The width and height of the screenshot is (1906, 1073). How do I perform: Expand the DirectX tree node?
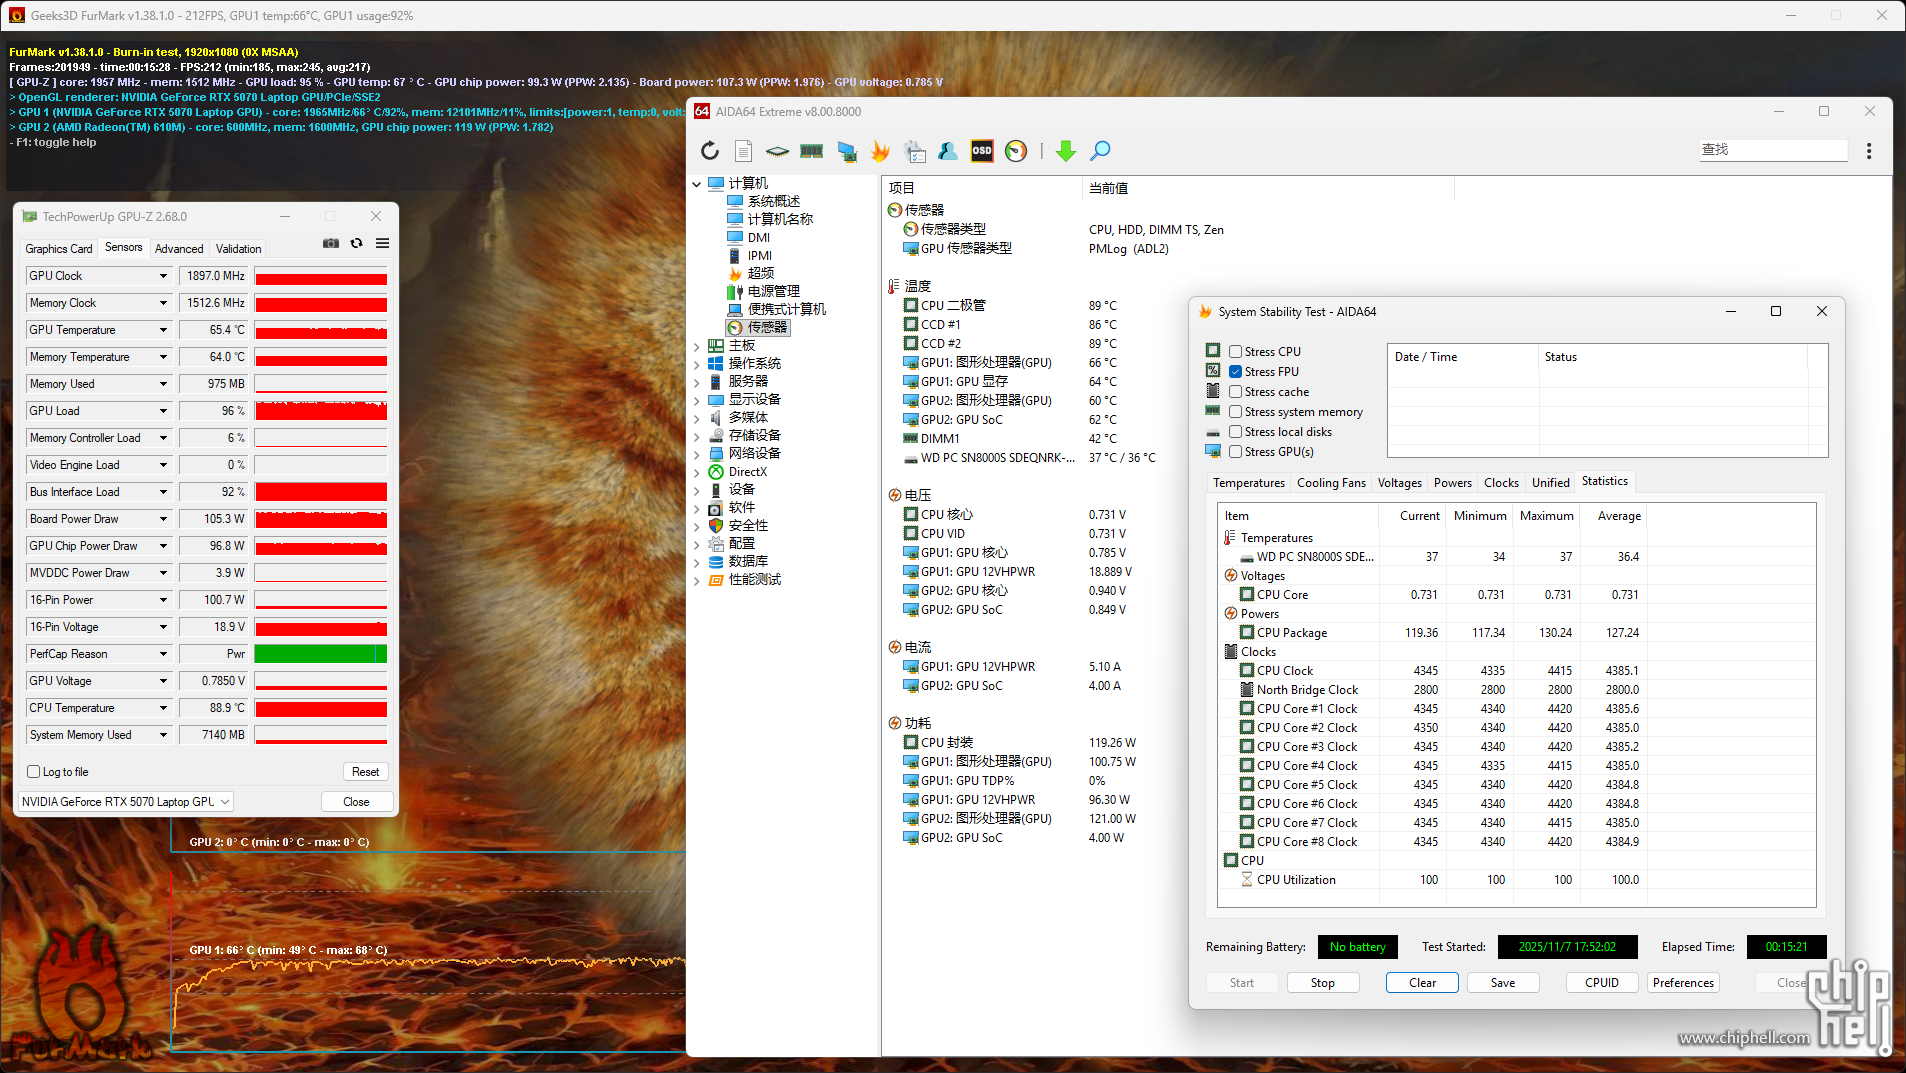coord(697,472)
